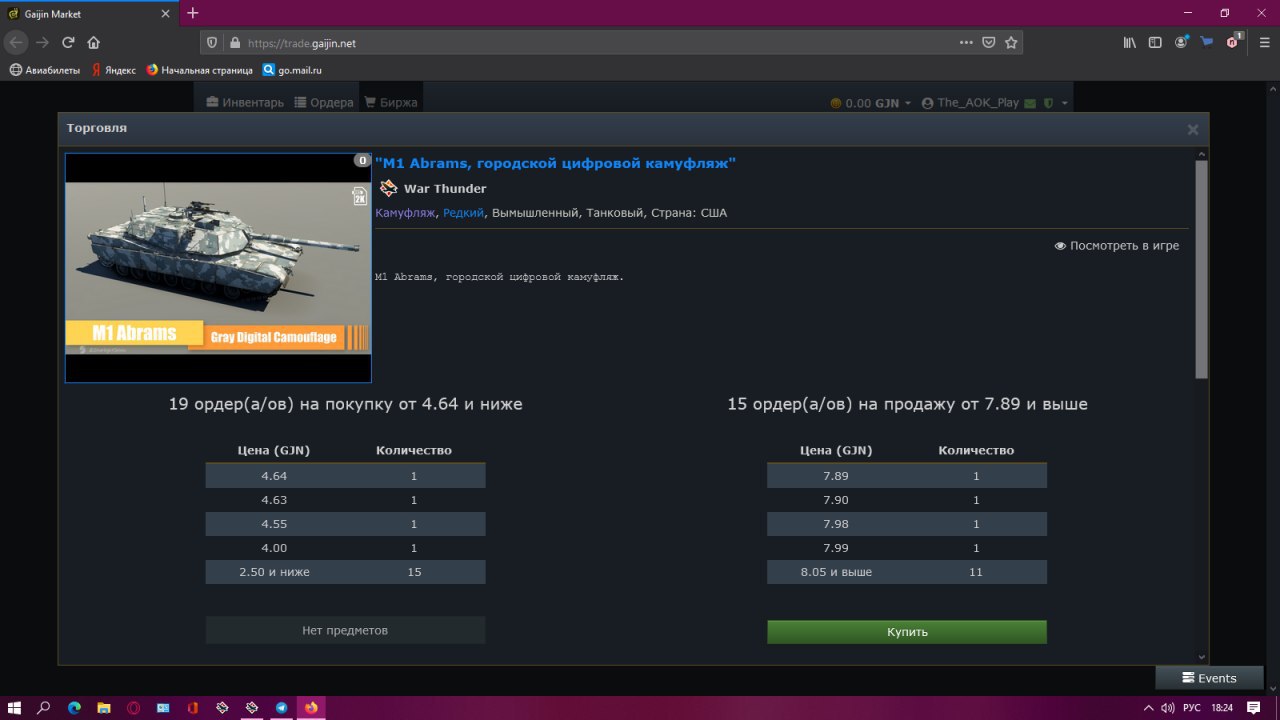Image resolution: width=1280 pixels, height=720 pixels.
Task: Select the 4.64 buy order price
Action: click(274, 476)
